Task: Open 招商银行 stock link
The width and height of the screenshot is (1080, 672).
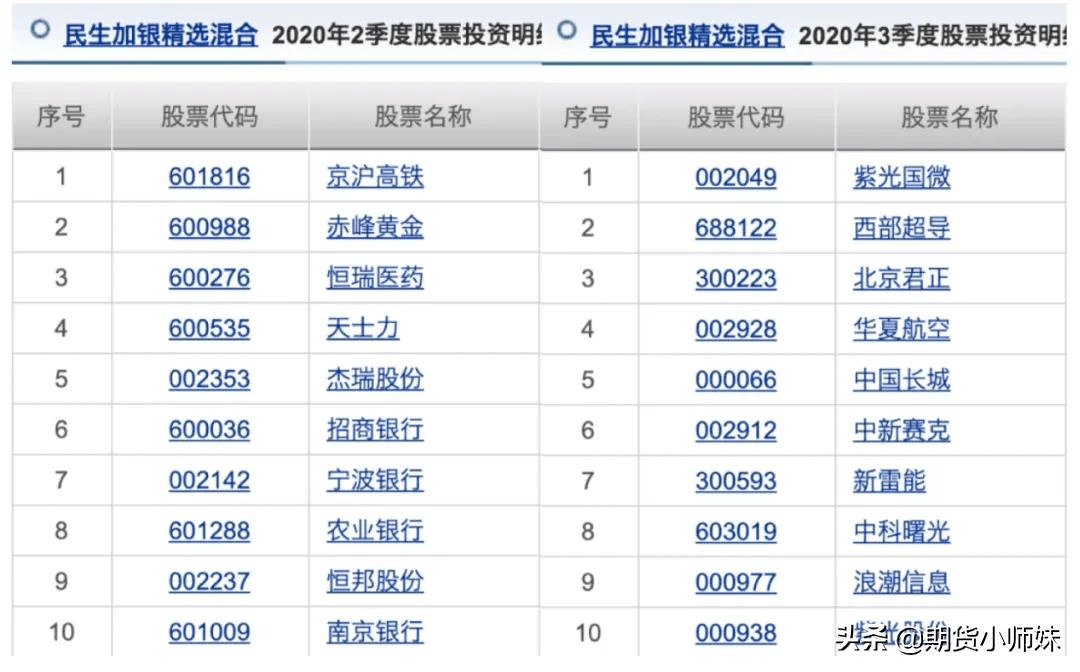Action: pos(375,430)
